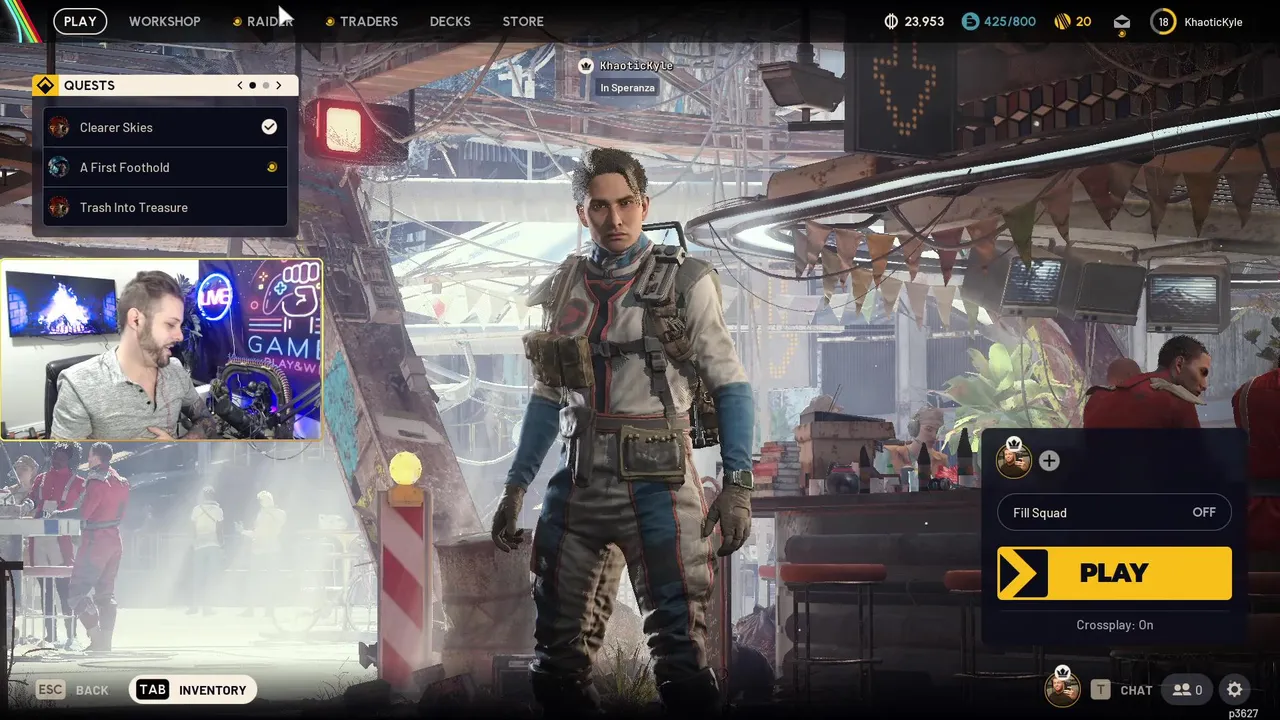
Task: Open the Clearer Skies quest
Action: click(165, 127)
